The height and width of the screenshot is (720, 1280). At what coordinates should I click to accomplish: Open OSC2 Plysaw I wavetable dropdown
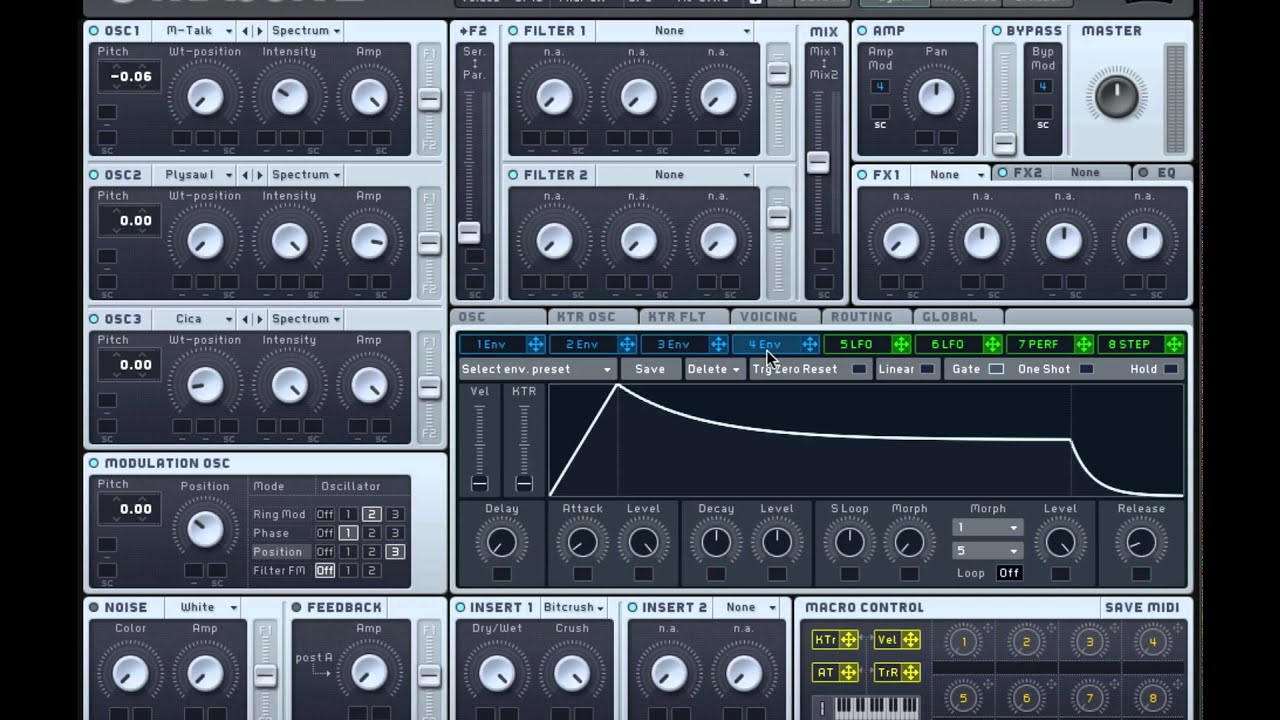pyautogui.click(x=199, y=175)
